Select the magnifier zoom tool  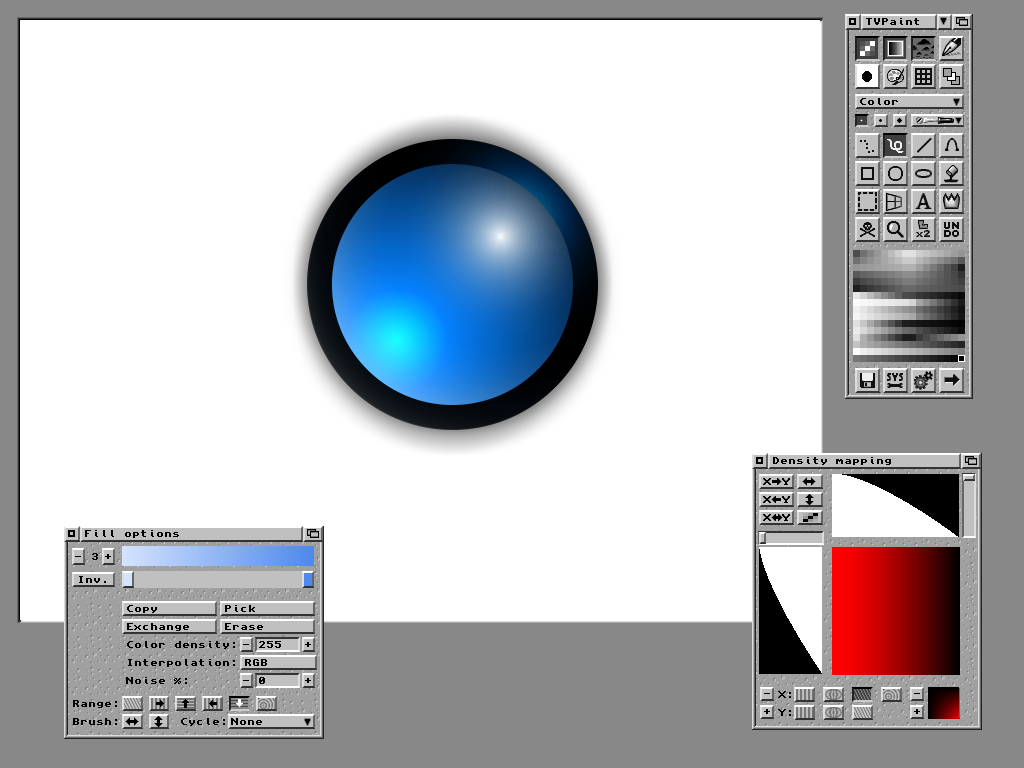coord(895,229)
